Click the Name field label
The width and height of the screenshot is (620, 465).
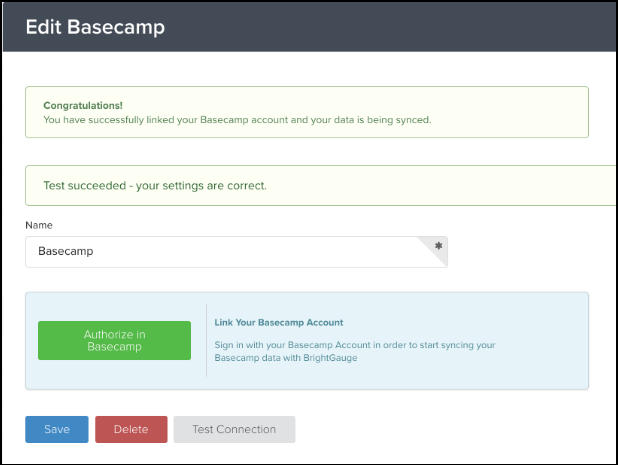[39, 225]
